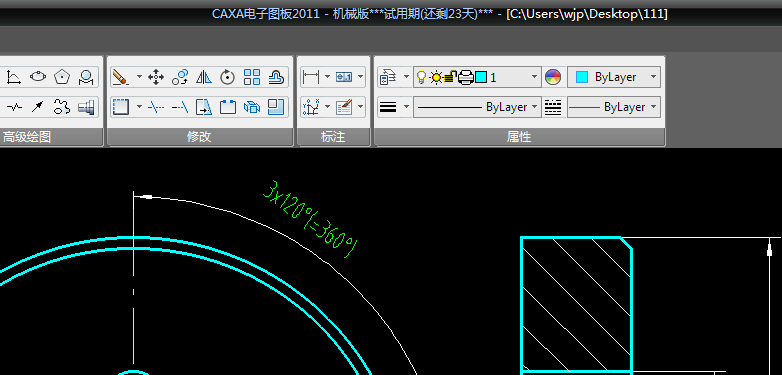Click the eraser brush delete tool

[x=120, y=77]
